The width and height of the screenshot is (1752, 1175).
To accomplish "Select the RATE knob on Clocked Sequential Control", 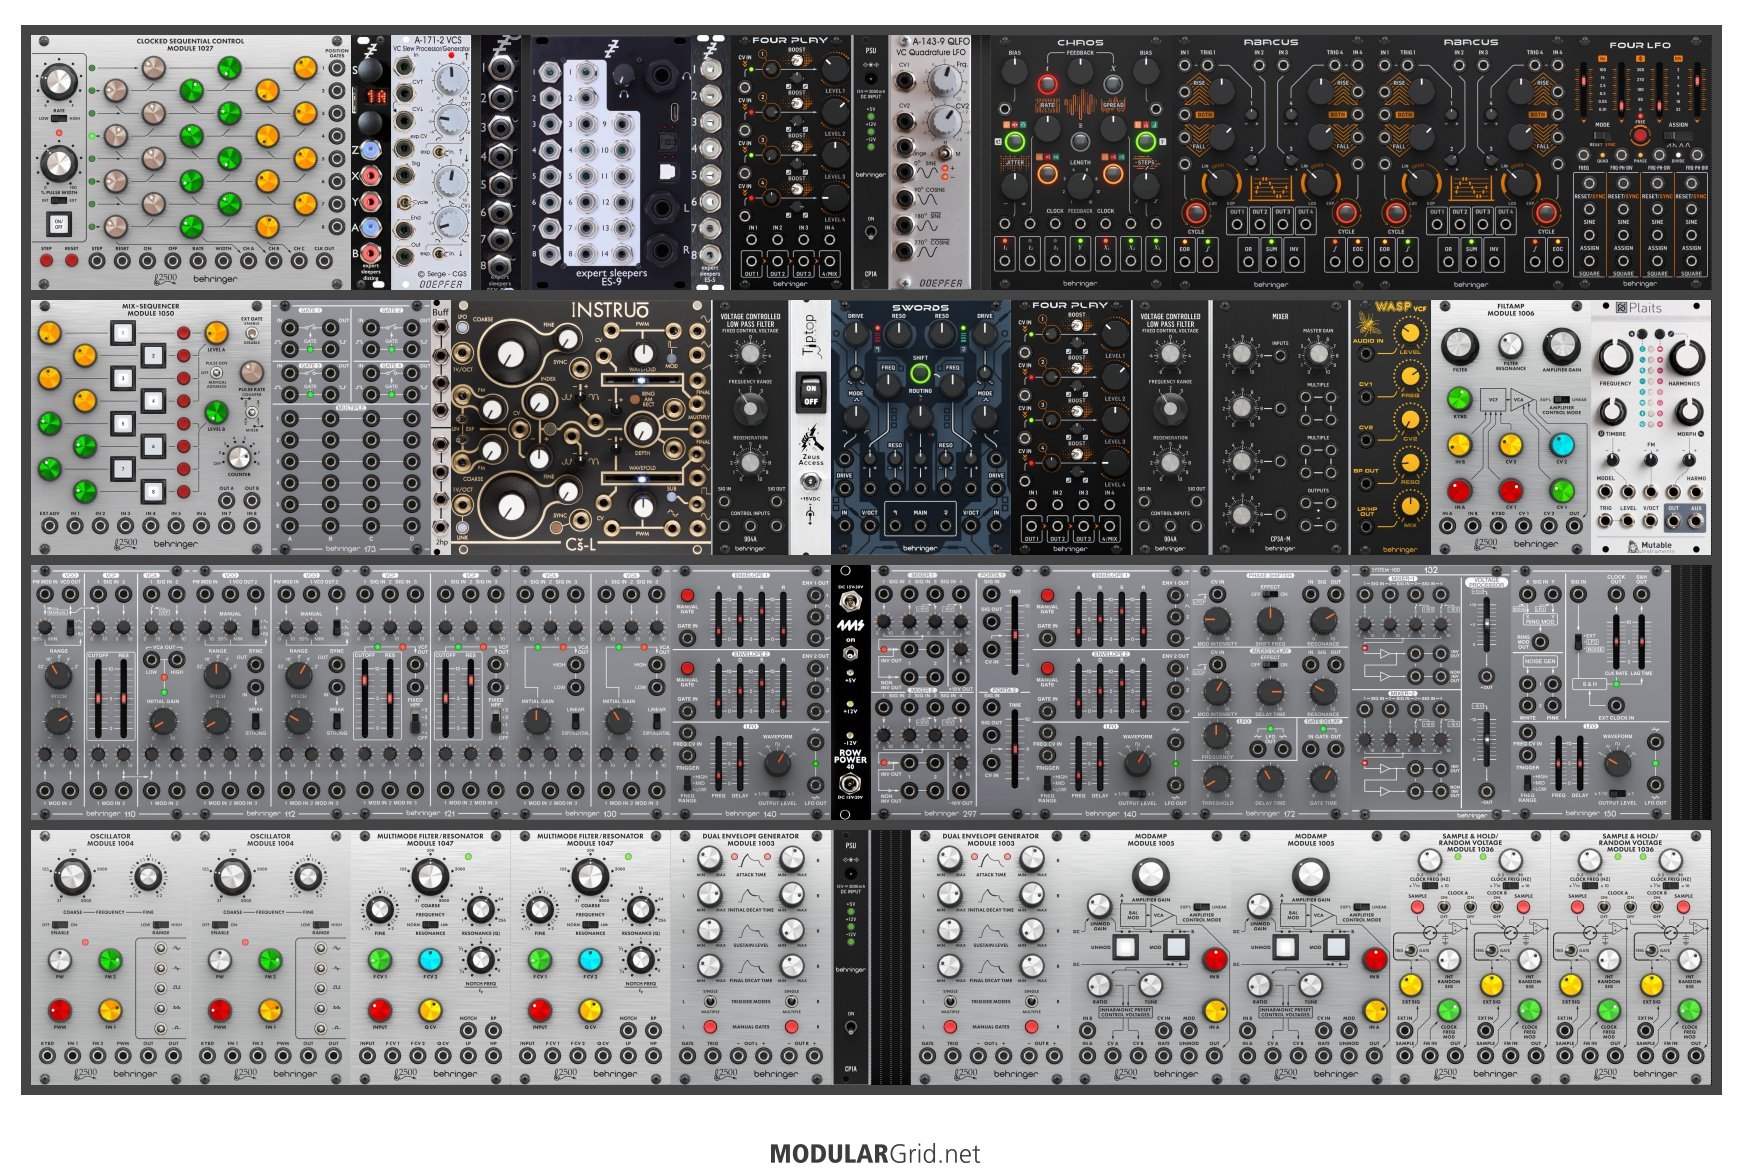I will click(x=59, y=82).
